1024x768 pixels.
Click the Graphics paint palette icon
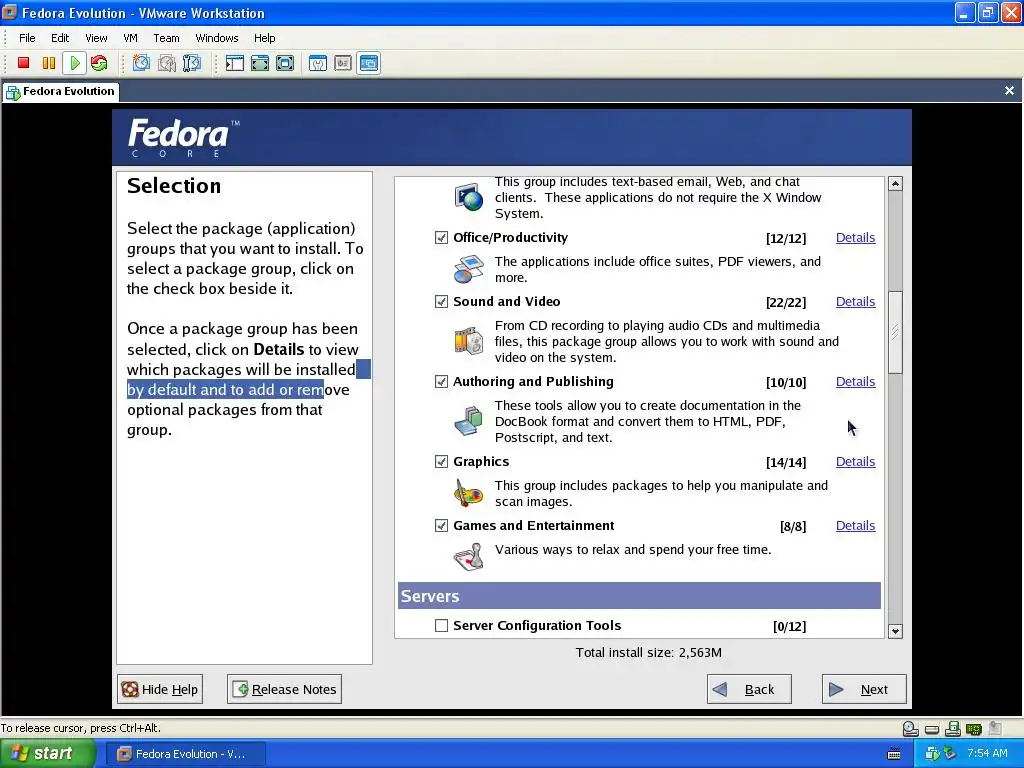(468, 493)
